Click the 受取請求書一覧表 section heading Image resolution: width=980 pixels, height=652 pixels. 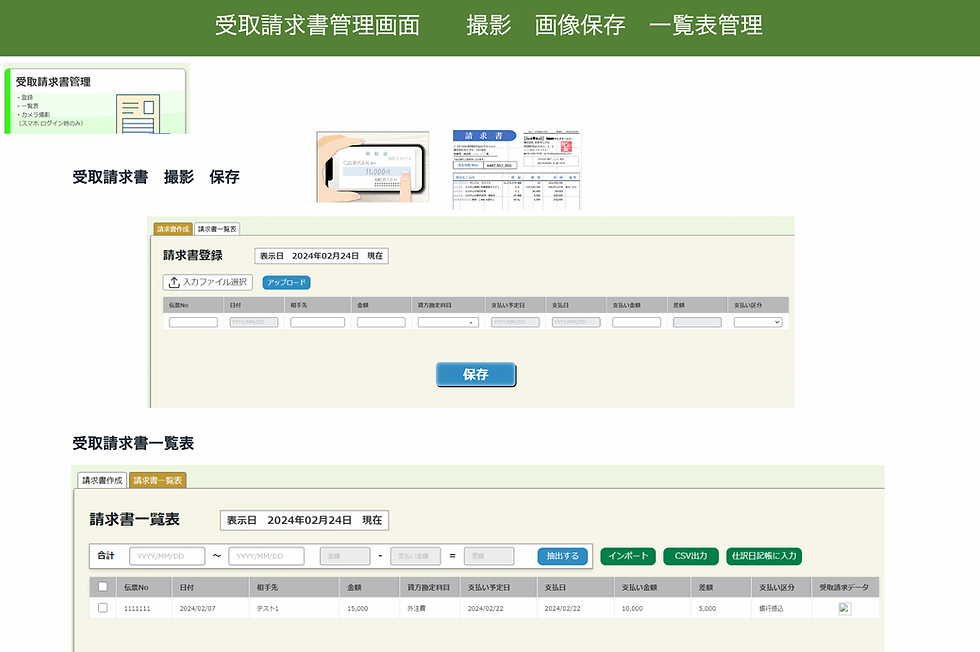coord(133,443)
